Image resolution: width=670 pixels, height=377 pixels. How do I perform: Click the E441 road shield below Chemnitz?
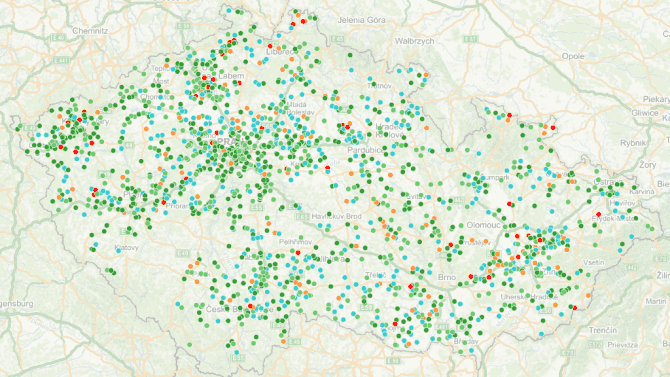(61, 61)
